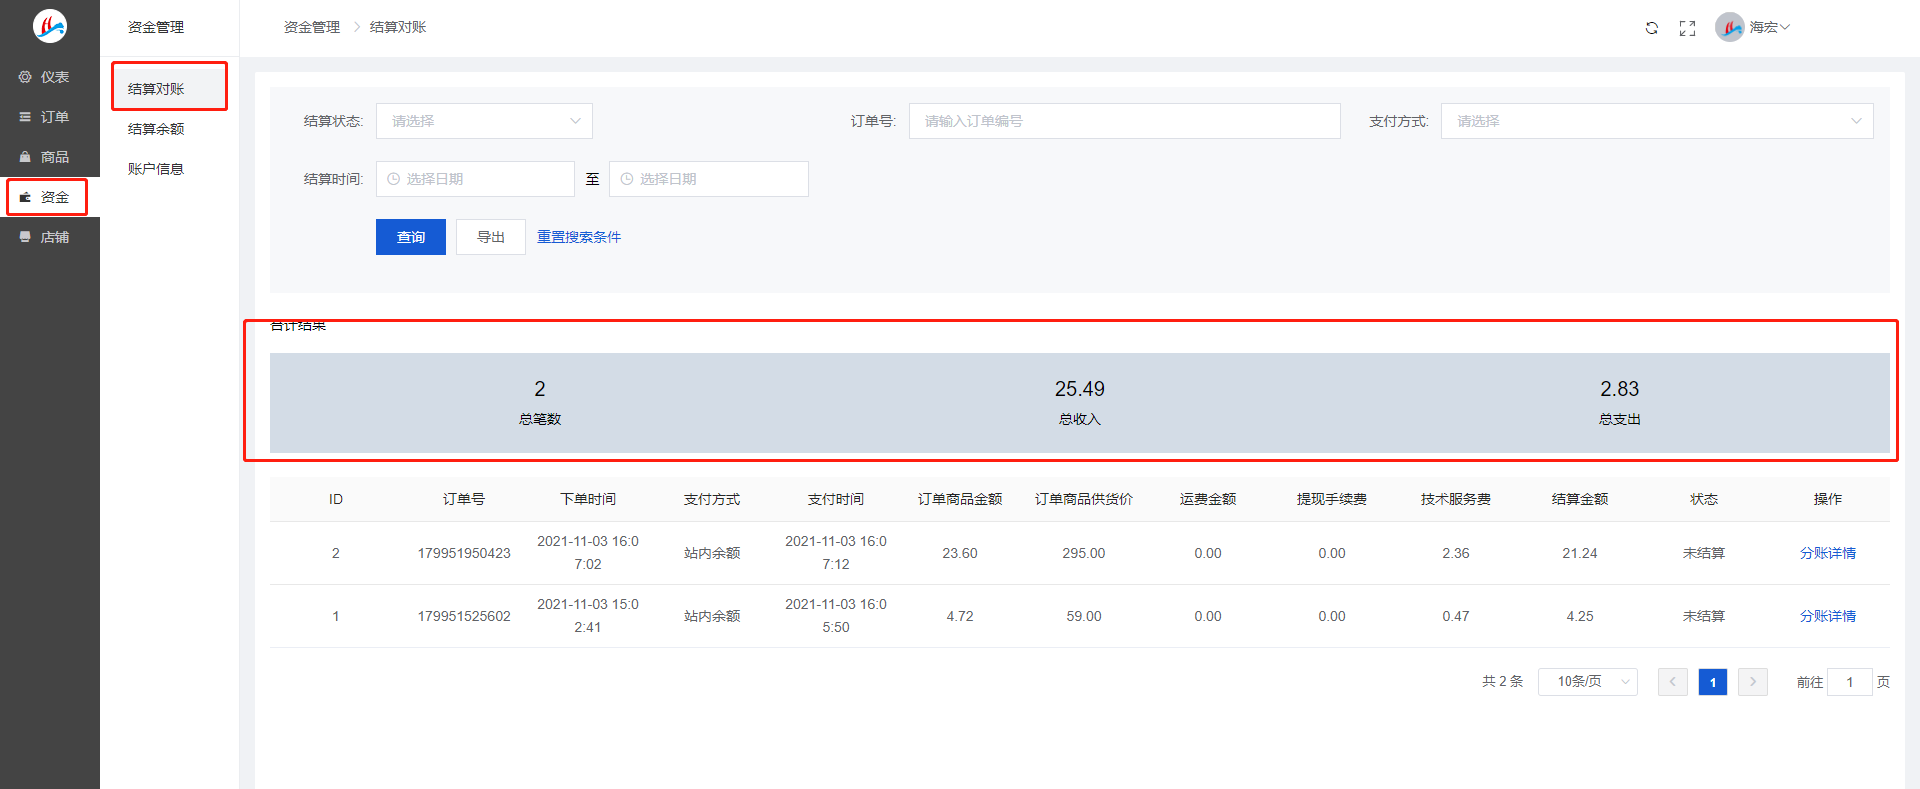Screen dimensions: 1920x789
Task: Pick the settlement start date
Action: click(475, 179)
